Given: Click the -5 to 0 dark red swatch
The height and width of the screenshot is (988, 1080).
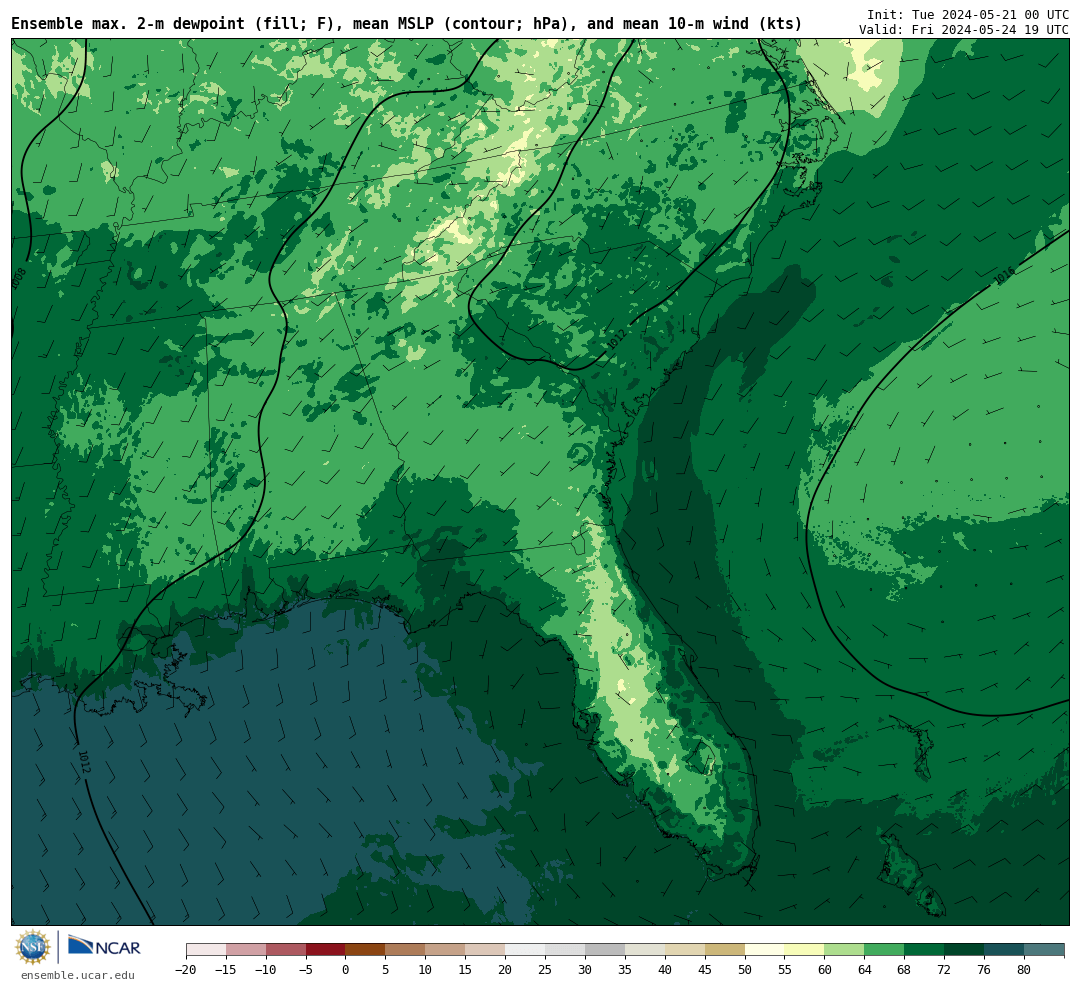Looking at the screenshot, I should tap(326, 949).
